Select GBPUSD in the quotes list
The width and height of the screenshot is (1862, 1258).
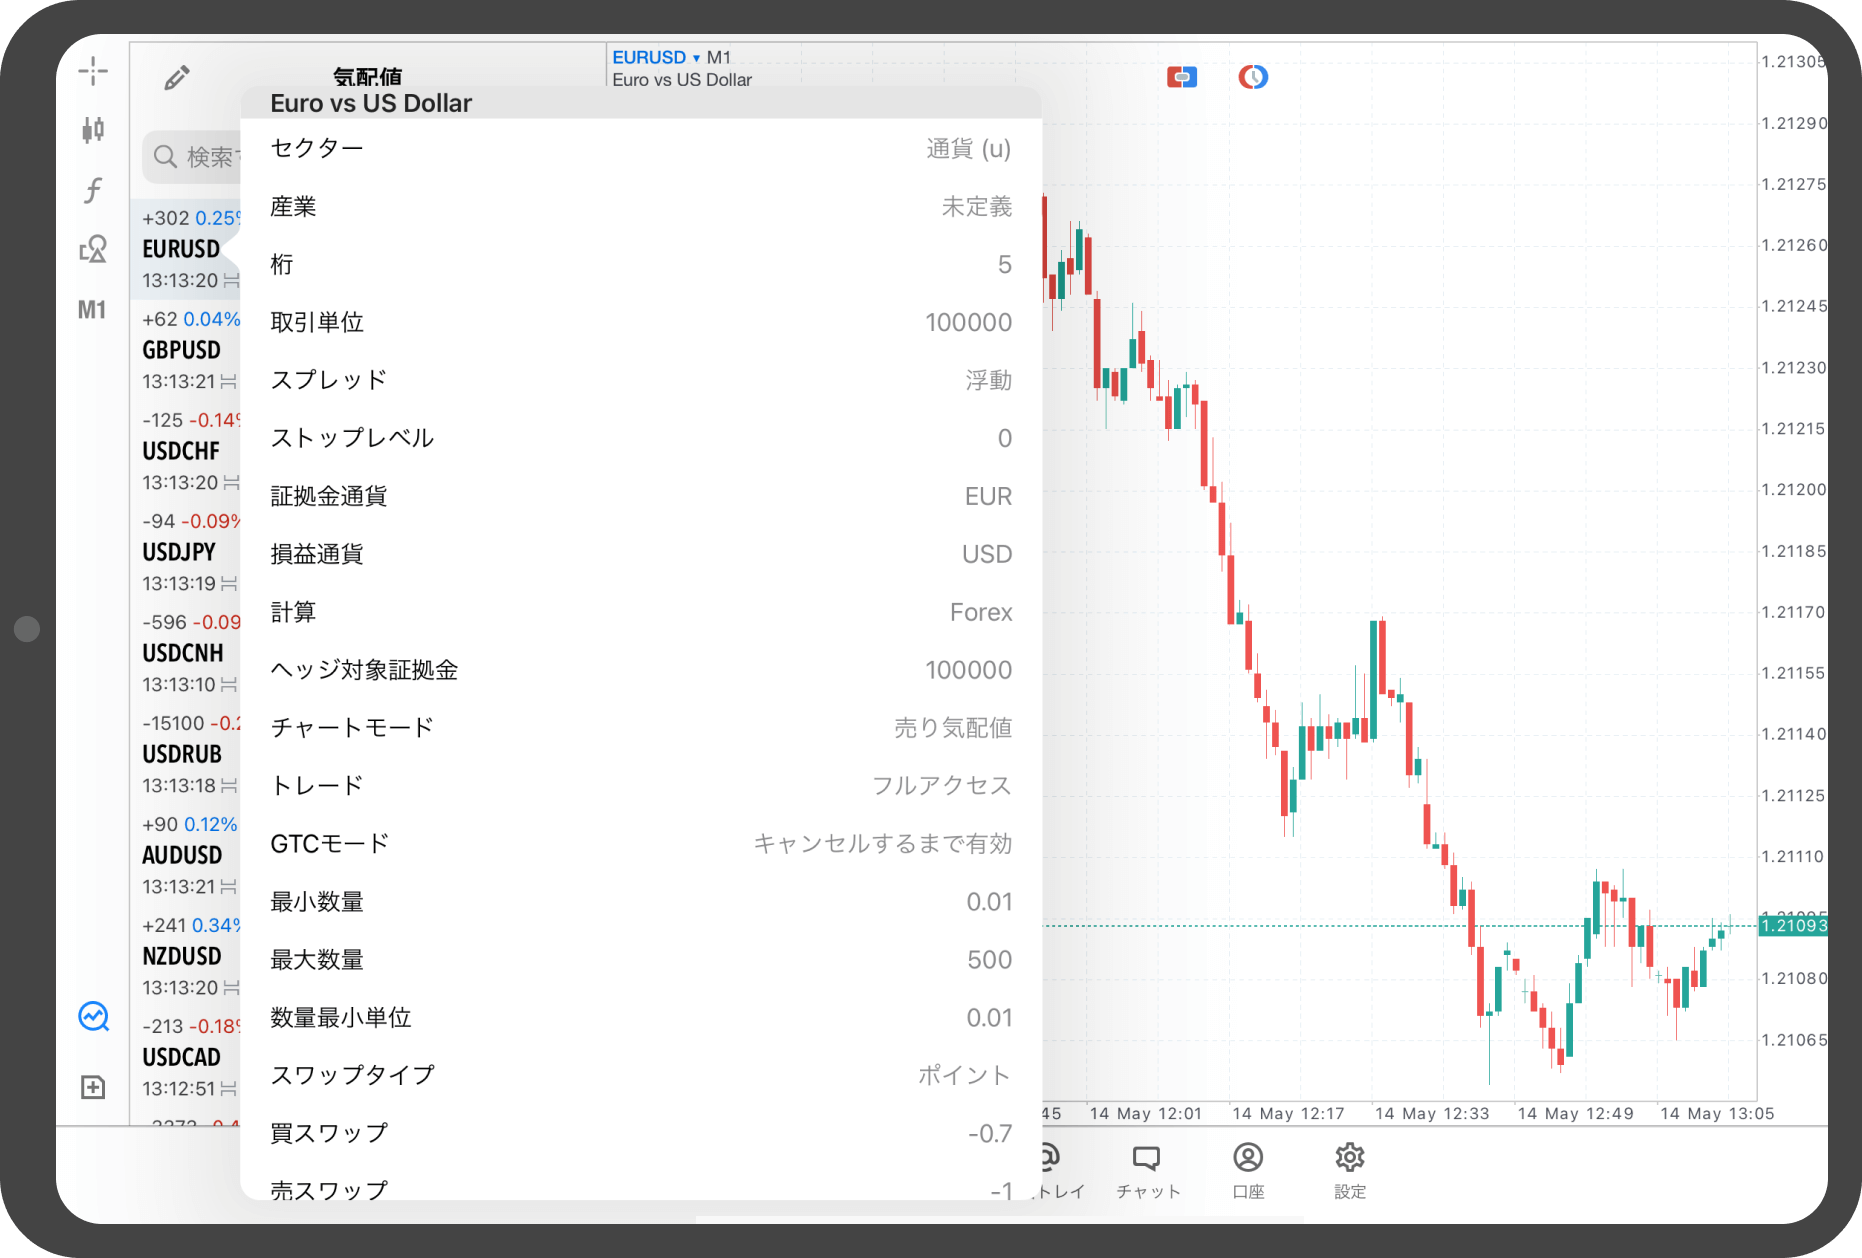(x=186, y=350)
